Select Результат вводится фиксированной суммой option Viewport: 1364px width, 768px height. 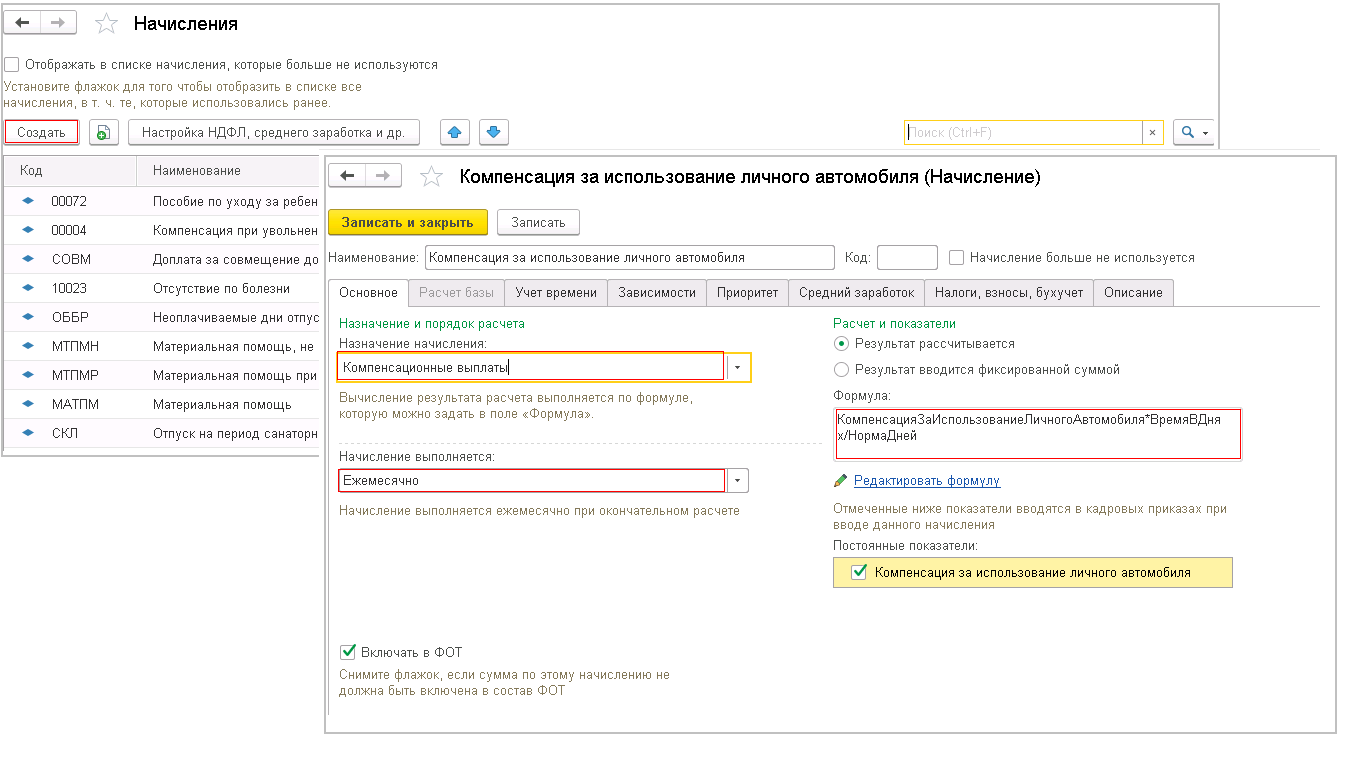[841, 369]
